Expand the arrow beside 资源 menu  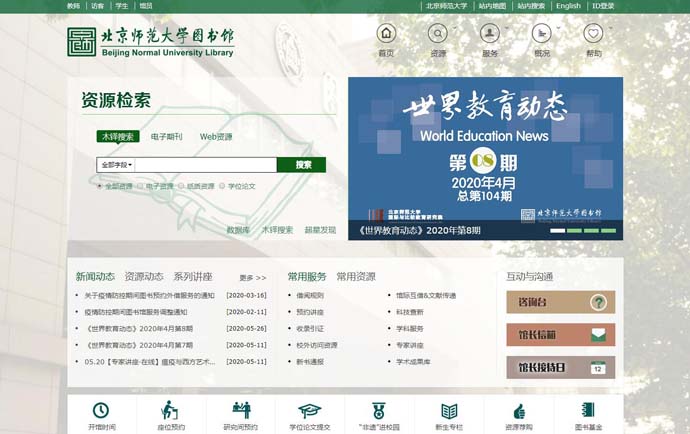(x=455, y=28)
